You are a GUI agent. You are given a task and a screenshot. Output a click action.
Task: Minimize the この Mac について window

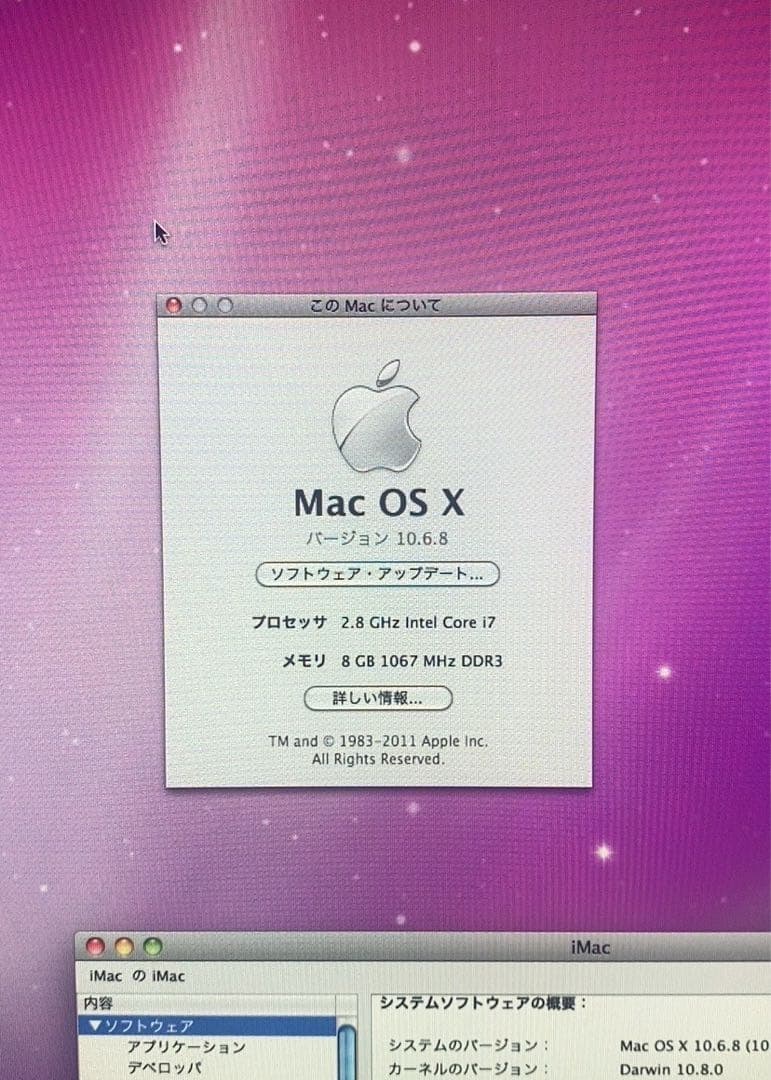click(200, 305)
